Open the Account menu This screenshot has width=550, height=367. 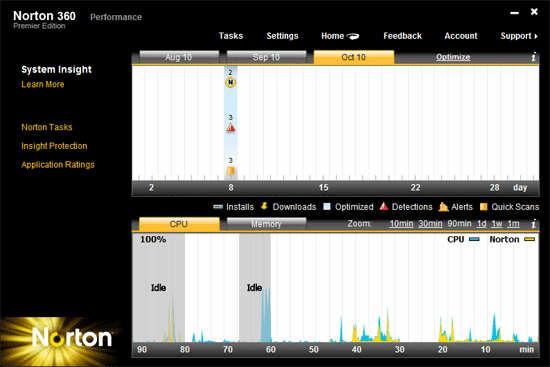461,36
